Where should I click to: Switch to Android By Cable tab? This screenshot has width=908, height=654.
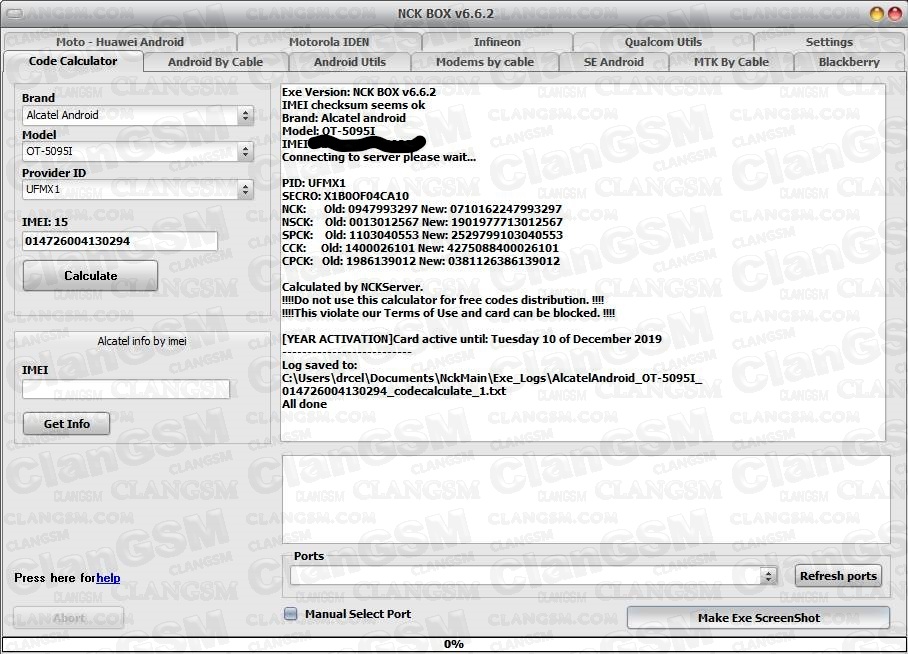tap(215, 62)
